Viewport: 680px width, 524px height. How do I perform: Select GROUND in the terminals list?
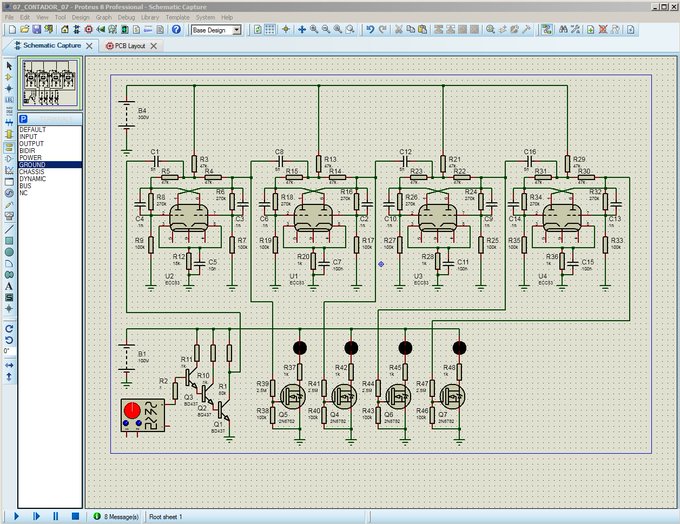[50, 165]
